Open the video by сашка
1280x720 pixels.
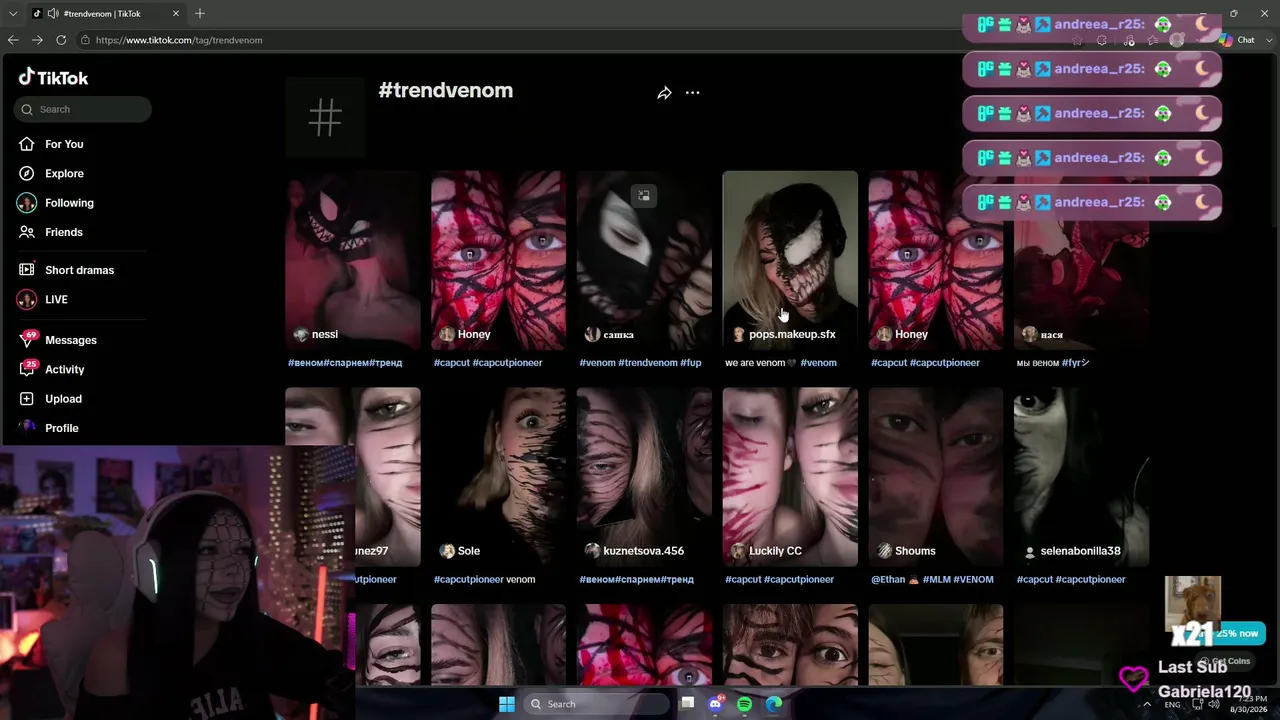tap(644, 260)
